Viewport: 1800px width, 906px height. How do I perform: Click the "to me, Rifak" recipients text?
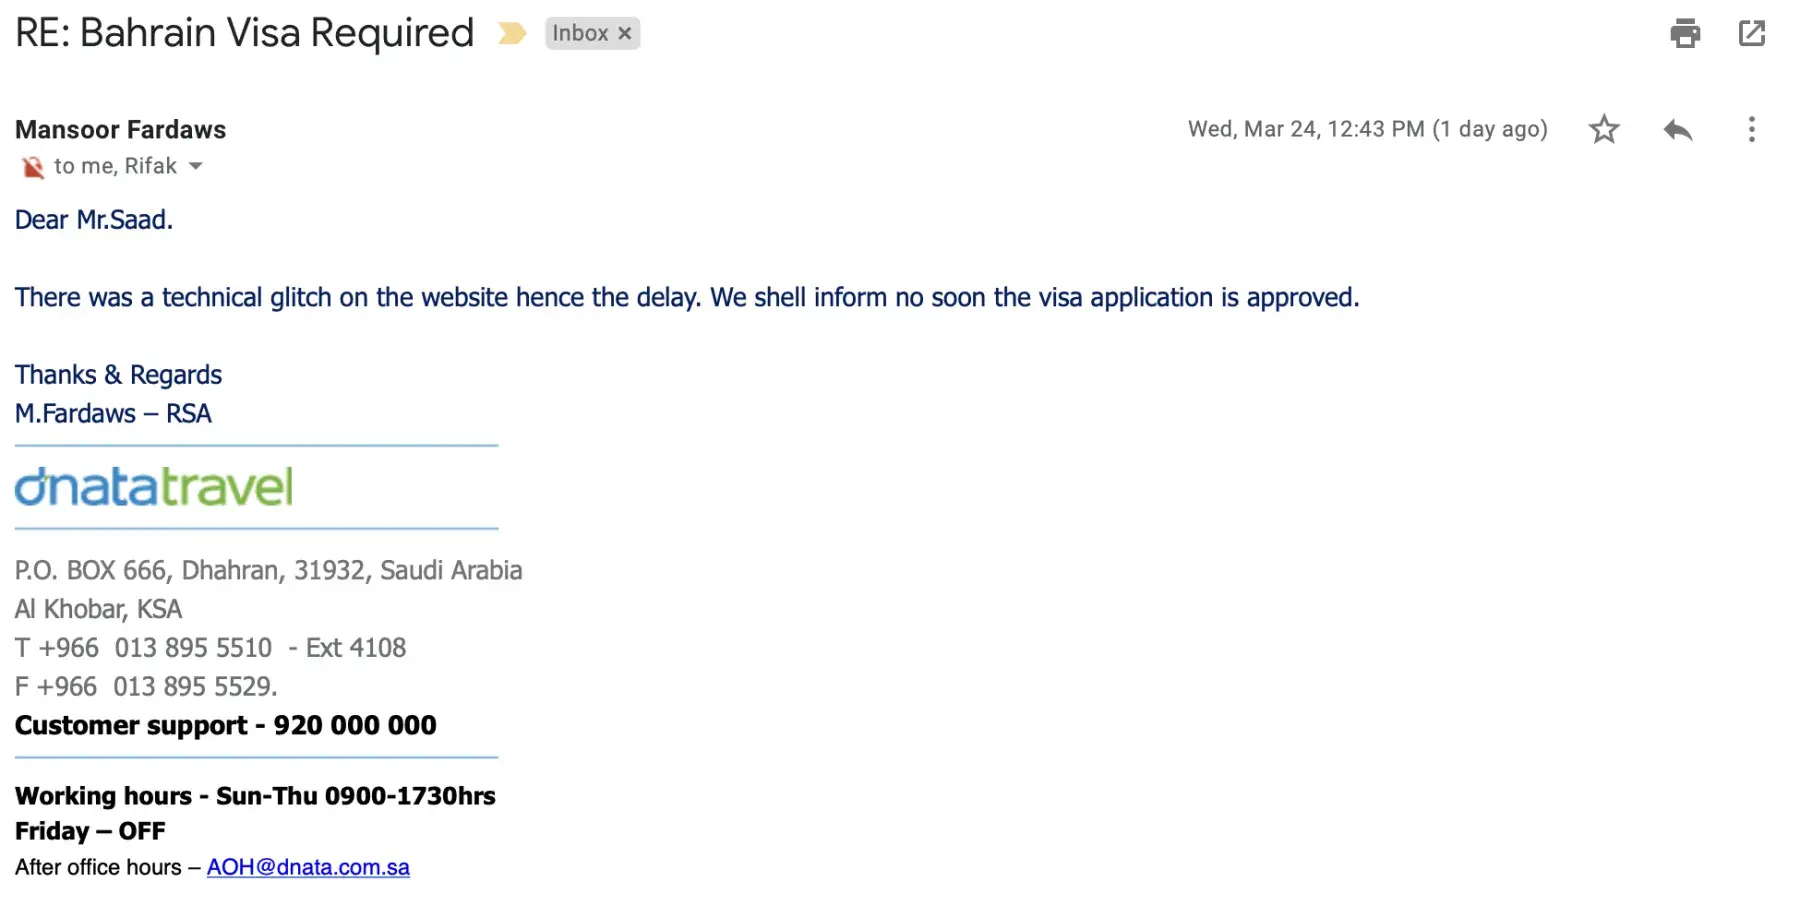click(x=115, y=166)
